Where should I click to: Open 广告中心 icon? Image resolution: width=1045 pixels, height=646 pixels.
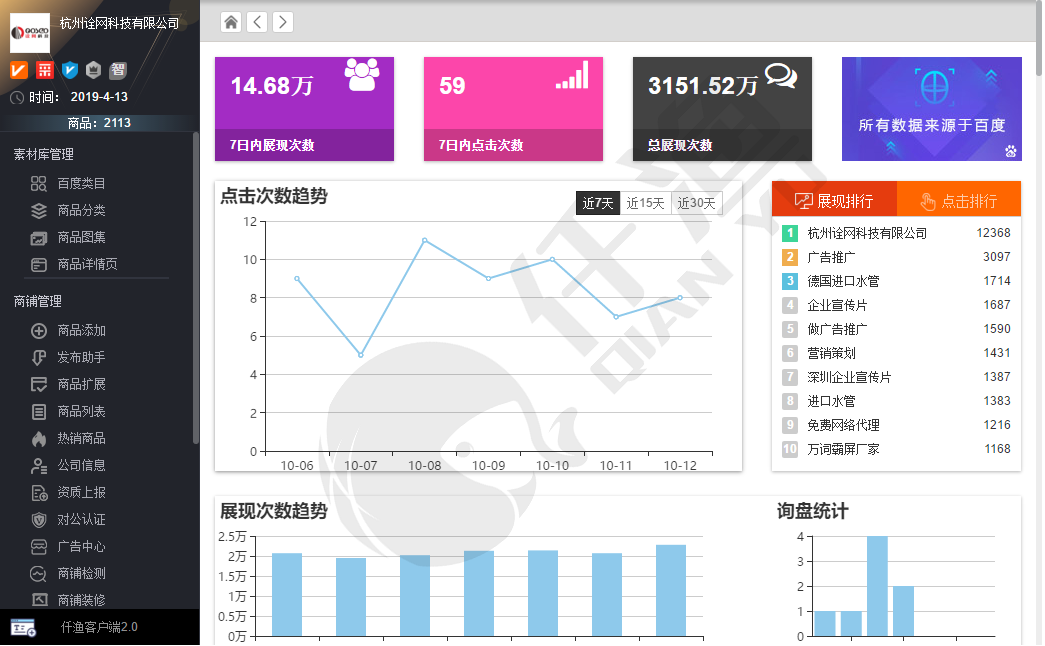click(x=39, y=547)
